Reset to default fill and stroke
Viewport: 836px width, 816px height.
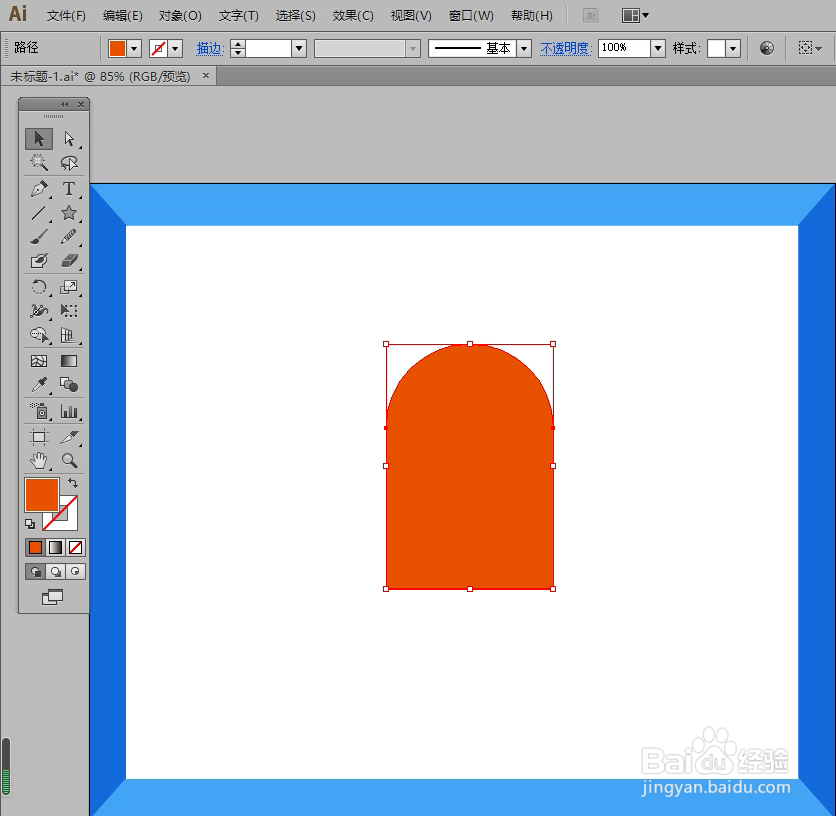pos(30,524)
